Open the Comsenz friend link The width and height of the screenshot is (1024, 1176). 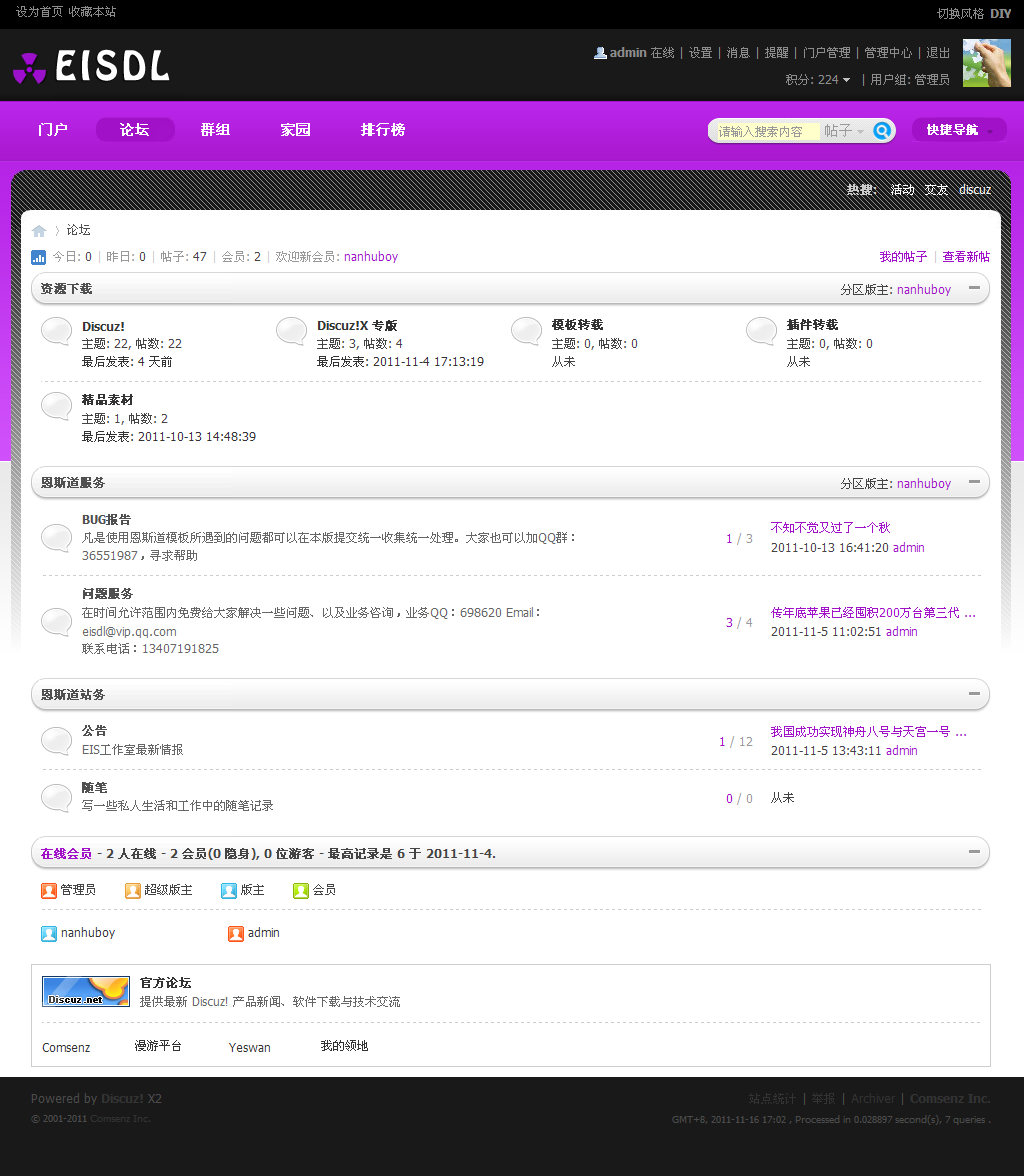tap(66, 1047)
